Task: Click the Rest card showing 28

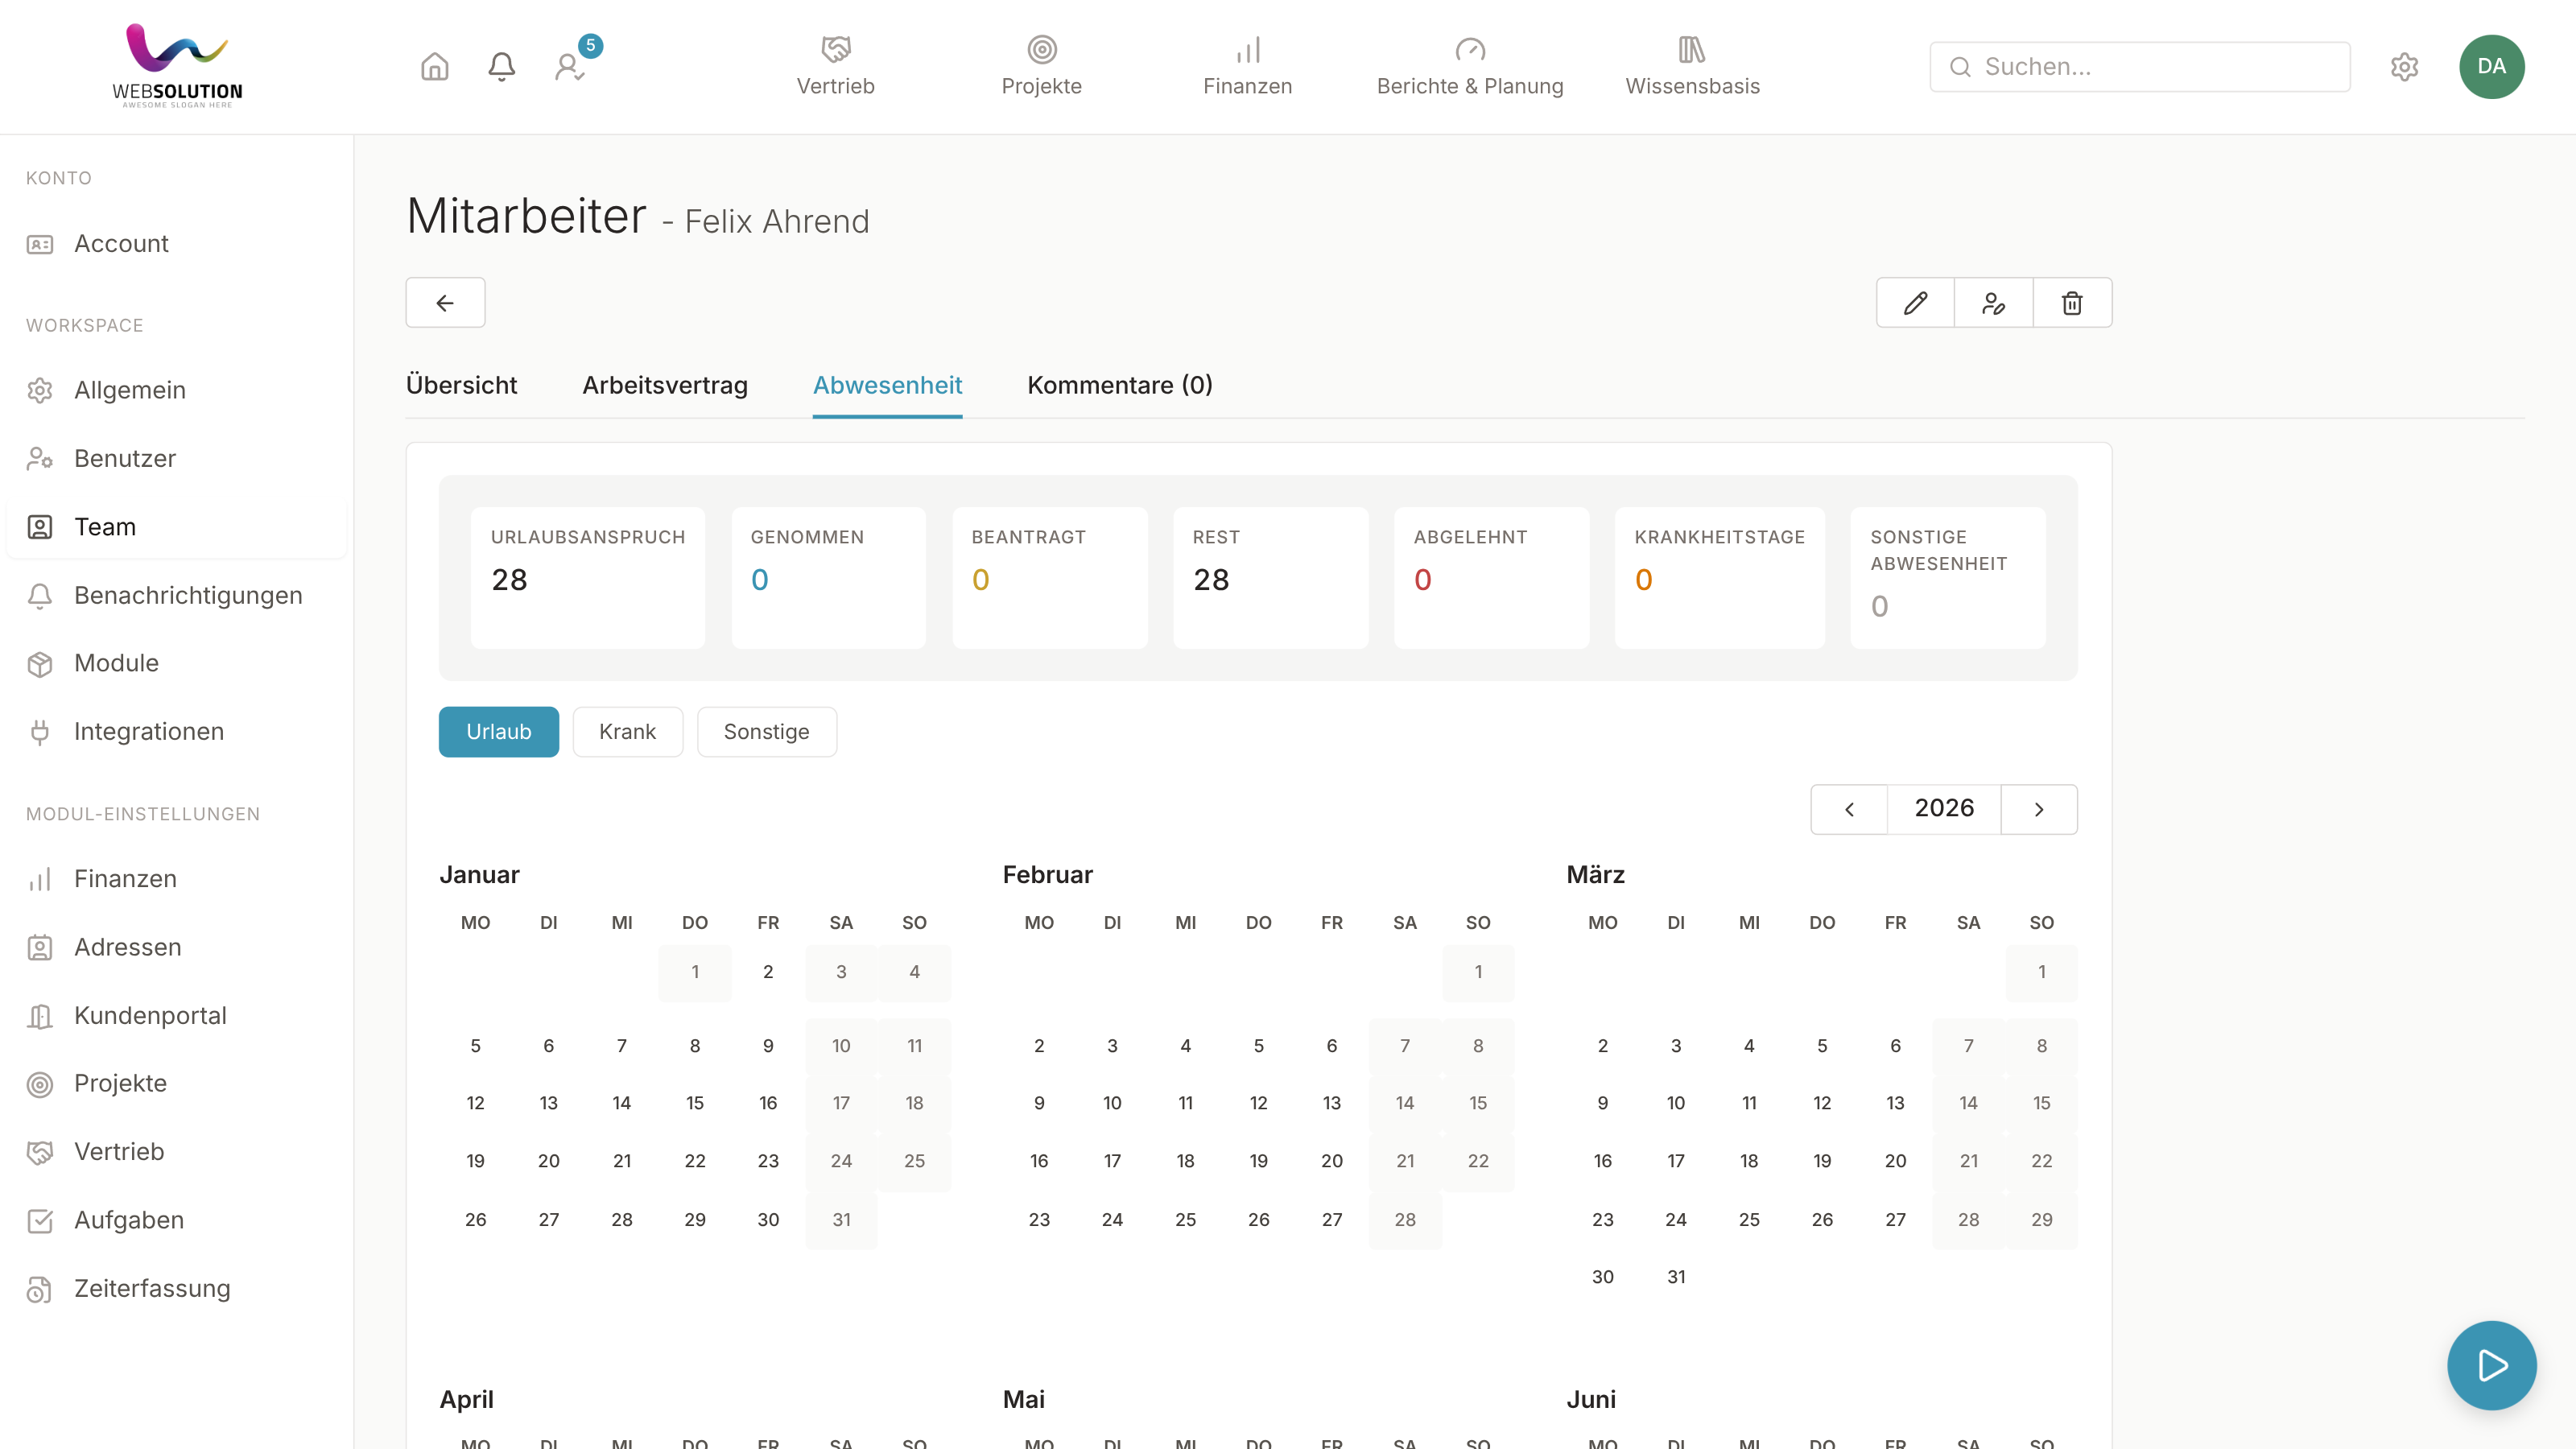Action: [x=1271, y=578]
